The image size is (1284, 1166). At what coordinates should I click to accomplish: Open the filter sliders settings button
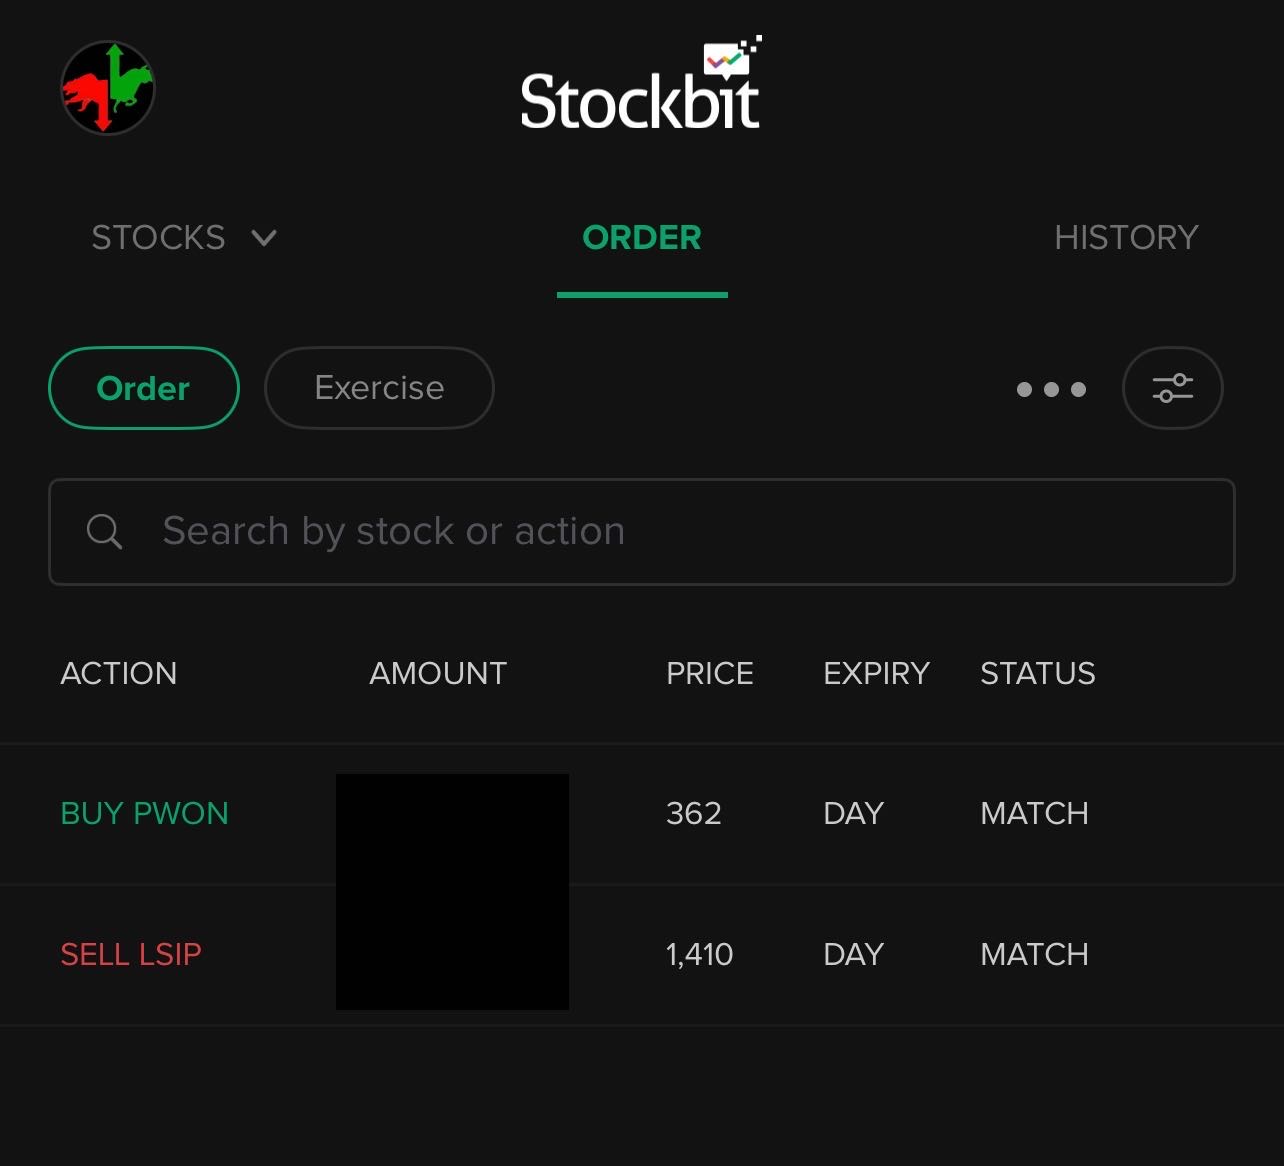click(x=1172, y=388)
